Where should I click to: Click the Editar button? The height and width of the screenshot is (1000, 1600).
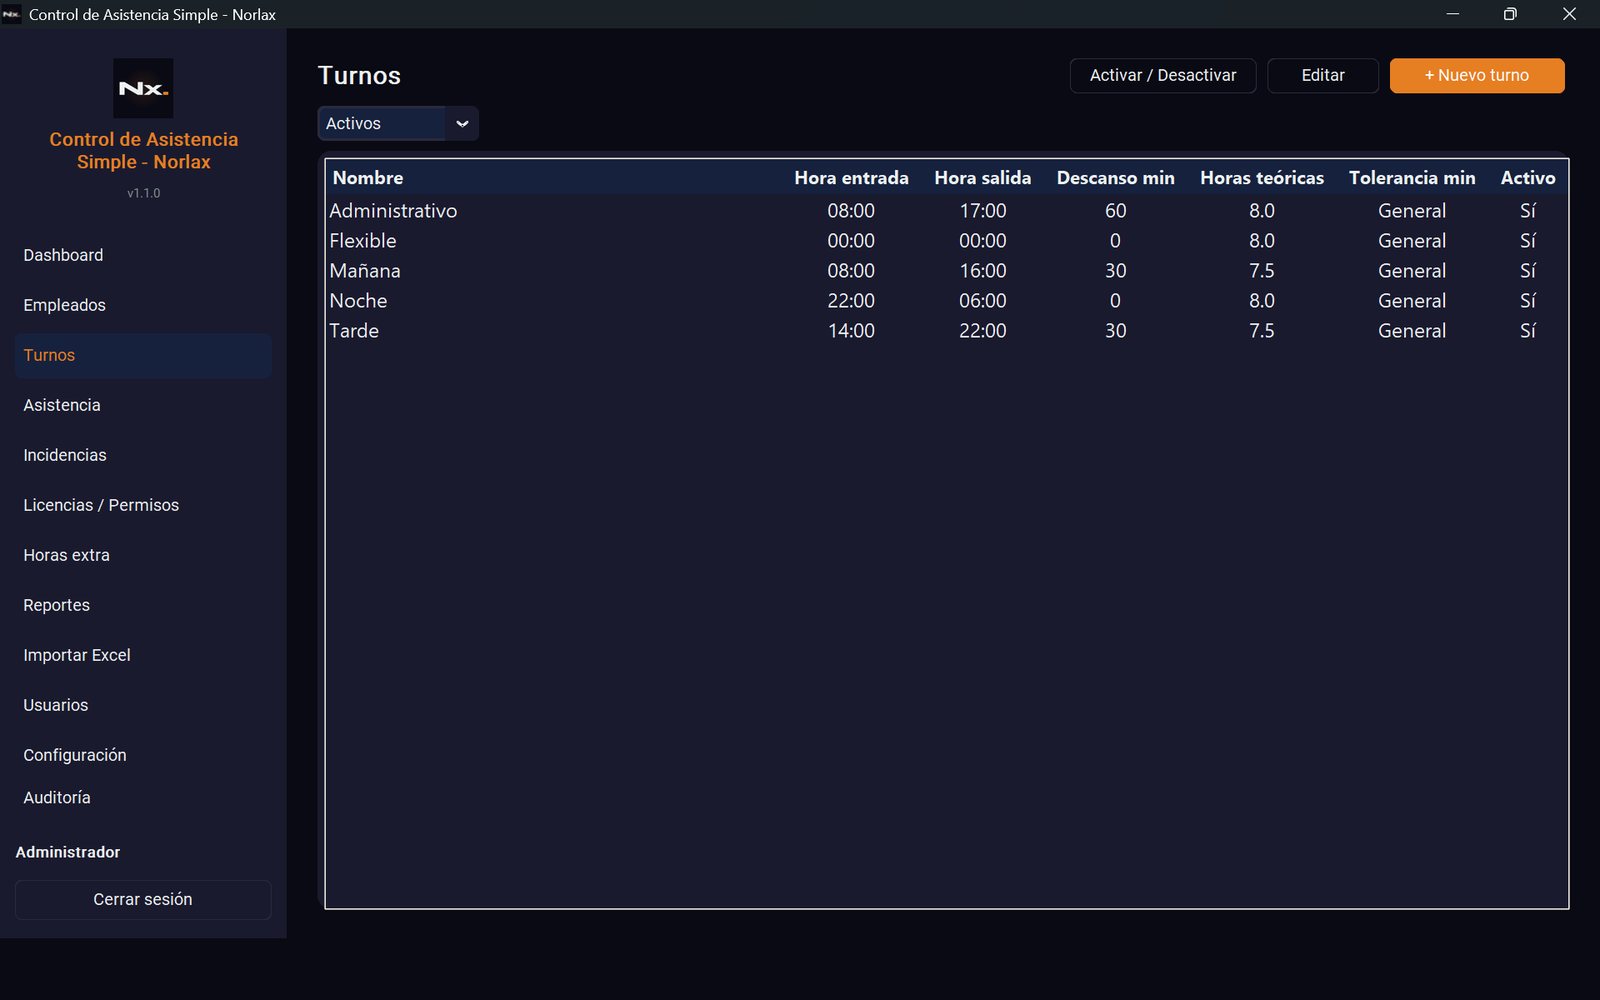1323,75
